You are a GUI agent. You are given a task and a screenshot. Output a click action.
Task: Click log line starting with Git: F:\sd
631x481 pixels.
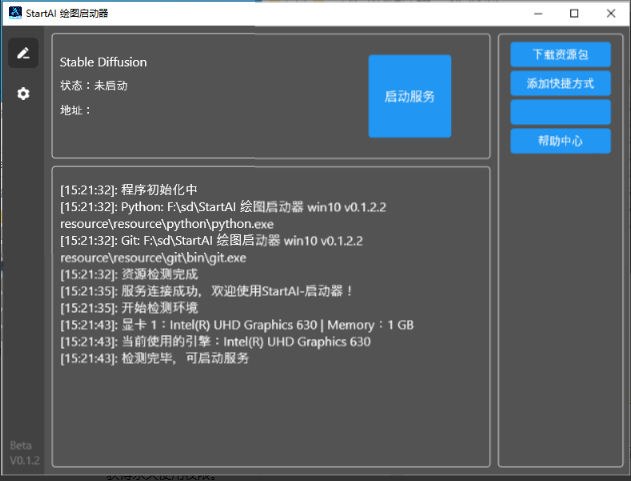(211, 241)
